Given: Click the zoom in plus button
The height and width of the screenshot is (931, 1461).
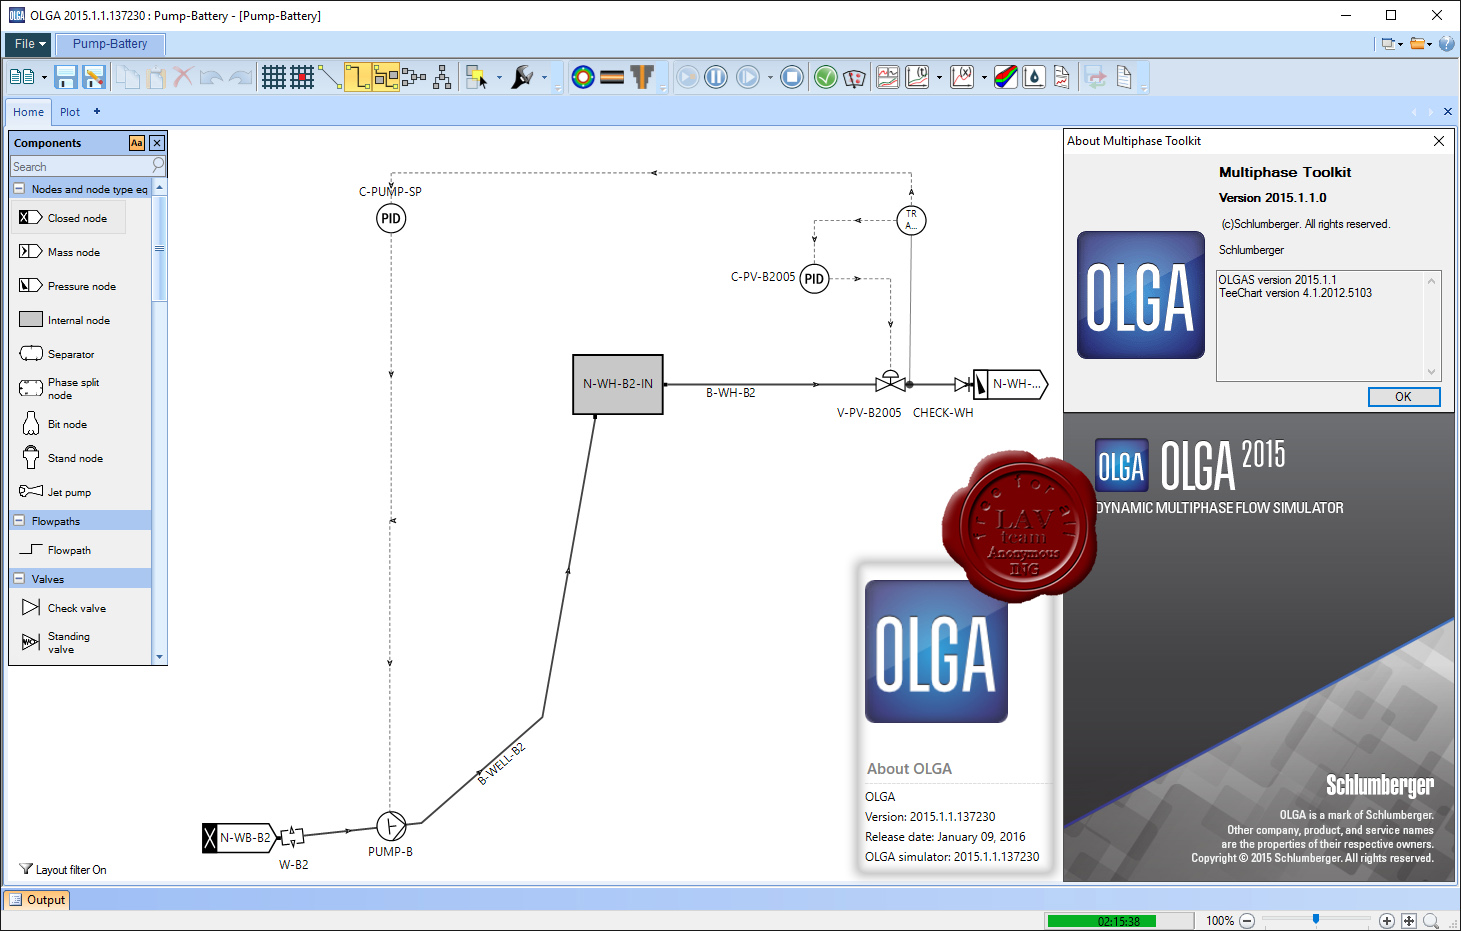Looking at the screenshot, I should [1386, 921].
